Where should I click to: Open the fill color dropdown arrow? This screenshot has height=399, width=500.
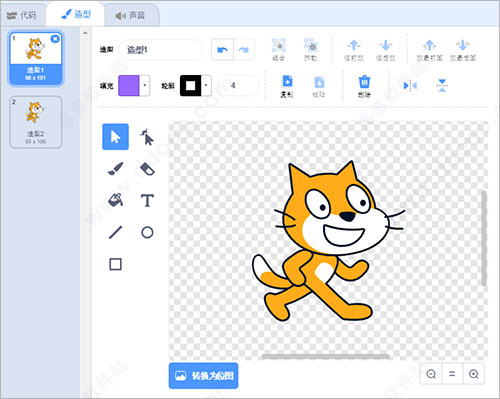click(144, 86)
